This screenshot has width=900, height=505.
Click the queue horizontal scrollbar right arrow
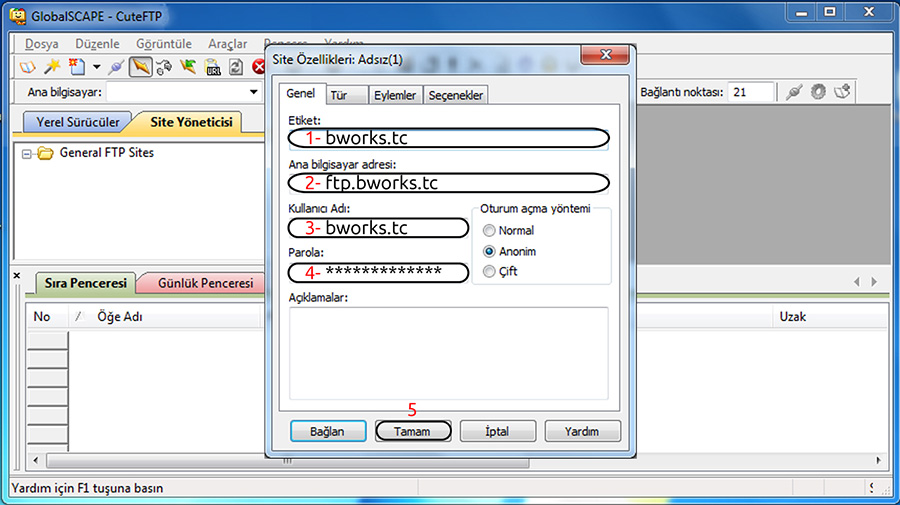tap(878, 460)
